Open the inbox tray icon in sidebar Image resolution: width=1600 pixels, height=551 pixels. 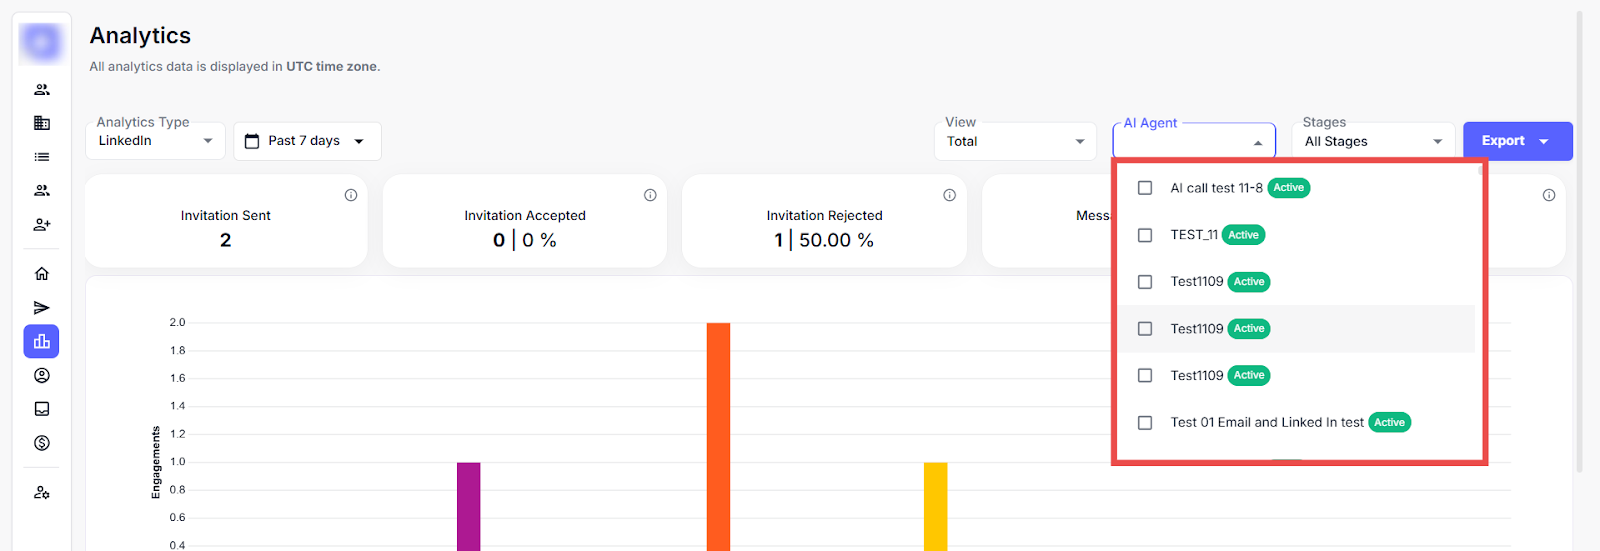pyautogui.click(x=41, y=409)
